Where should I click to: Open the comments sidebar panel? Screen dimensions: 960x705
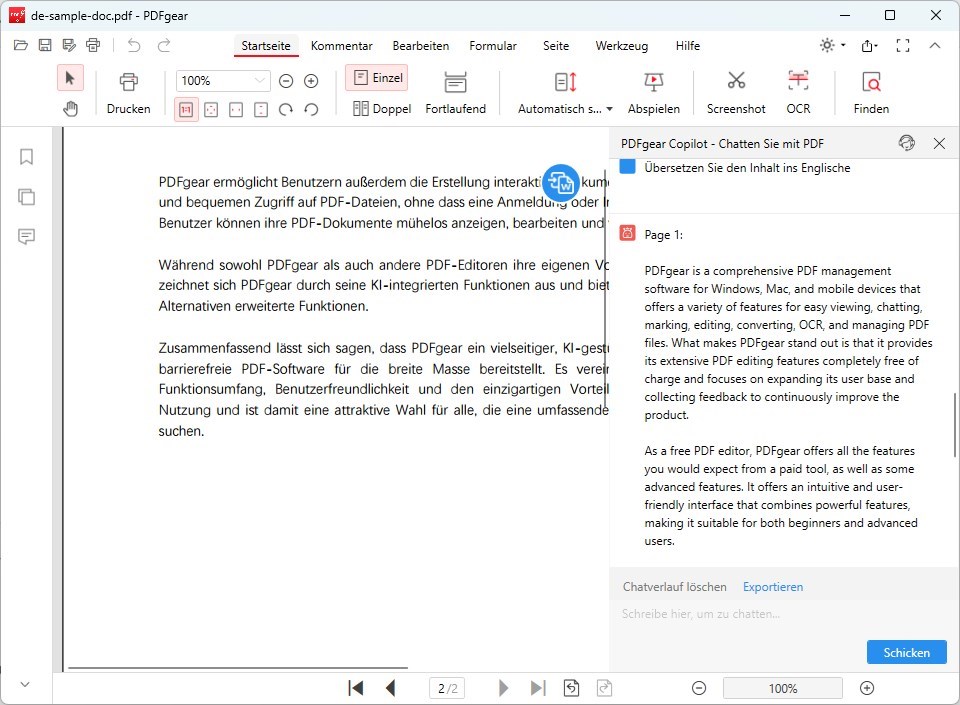tap(26, 236)
